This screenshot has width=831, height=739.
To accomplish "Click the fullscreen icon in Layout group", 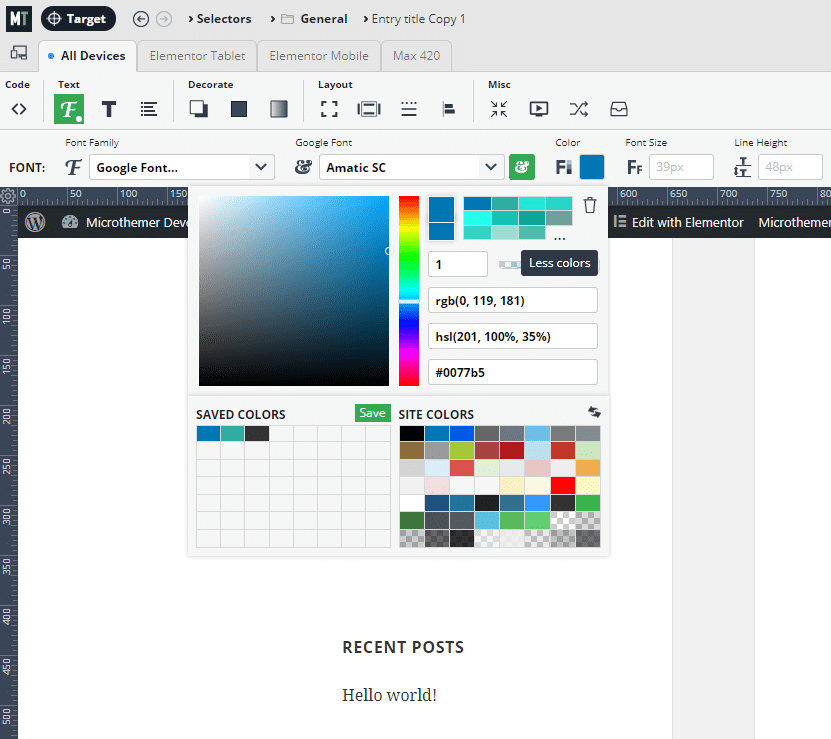I will [329, 109].
